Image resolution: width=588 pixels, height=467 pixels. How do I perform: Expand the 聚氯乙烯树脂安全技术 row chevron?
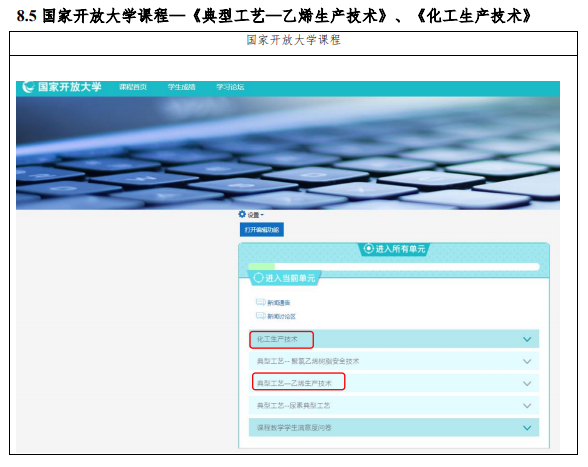coord(527,361)
